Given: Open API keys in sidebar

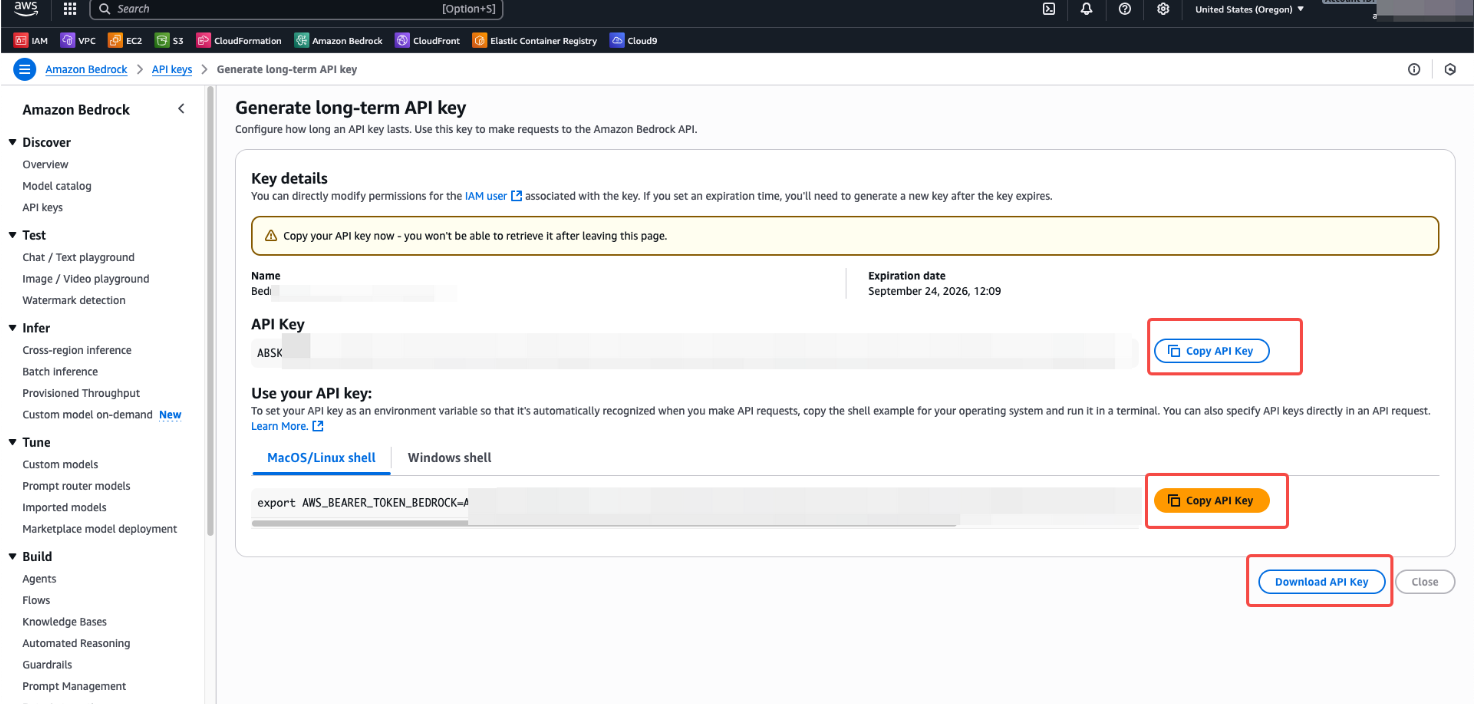Looking at the screenshot, I should [43, 207].
